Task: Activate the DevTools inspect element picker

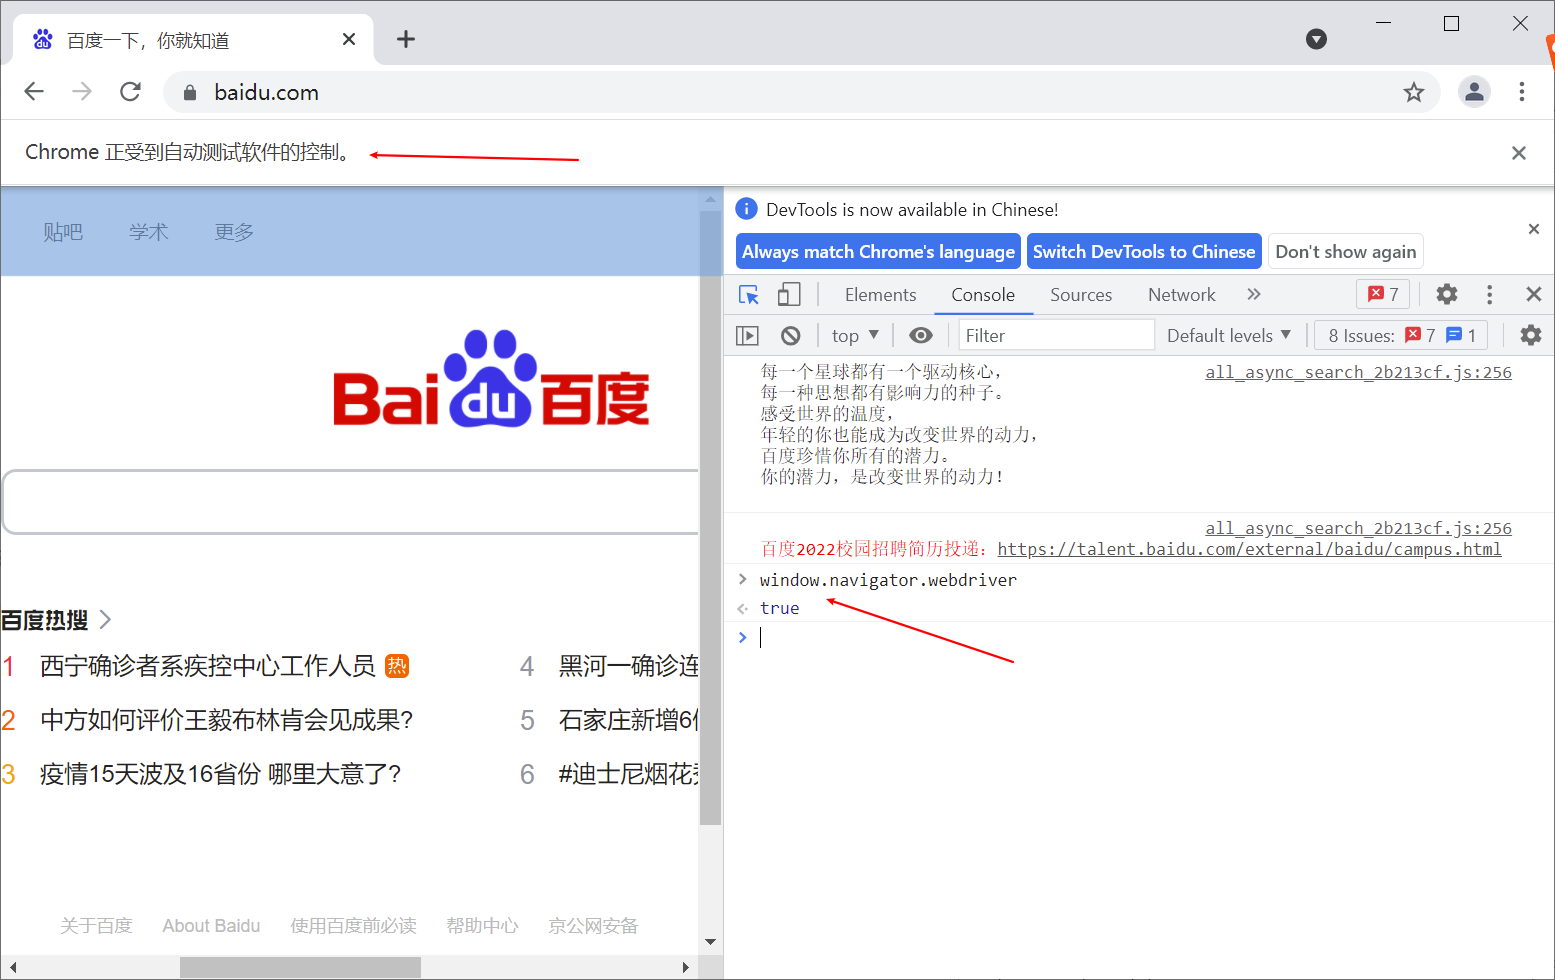Action: pos(749,294)
